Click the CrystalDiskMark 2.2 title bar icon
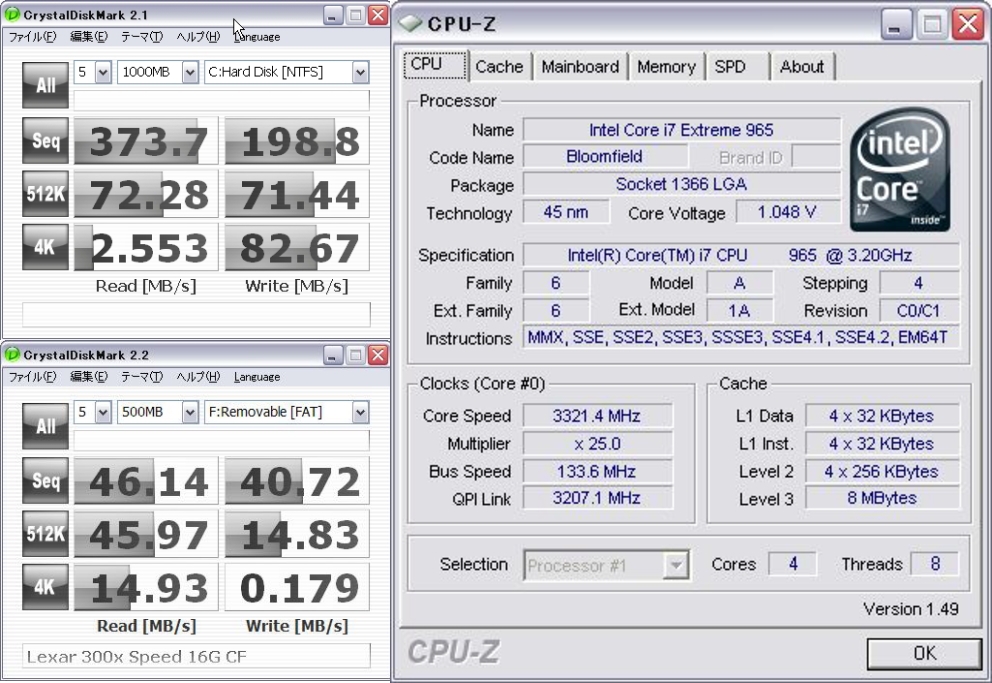This screenshot has width=992, height=683. tap(11, 354)
